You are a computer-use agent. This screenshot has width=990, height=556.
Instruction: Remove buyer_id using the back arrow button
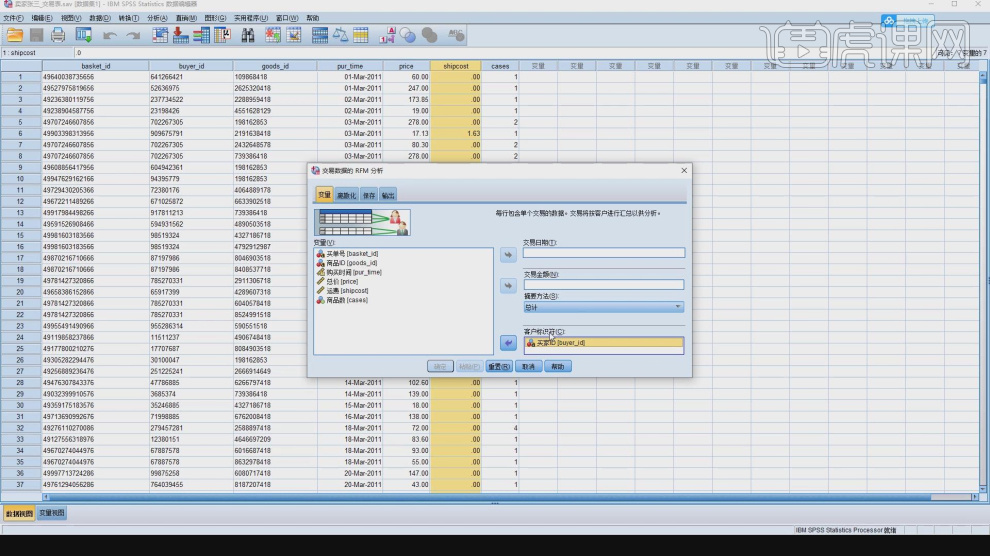tap(508, 343)
